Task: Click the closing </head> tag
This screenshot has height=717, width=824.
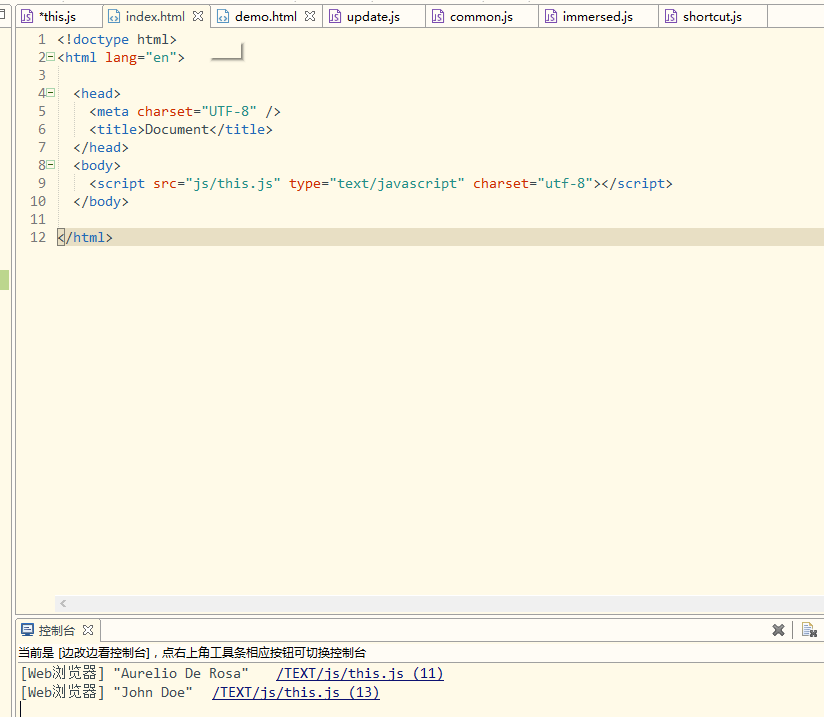Action: pos(101,148)
